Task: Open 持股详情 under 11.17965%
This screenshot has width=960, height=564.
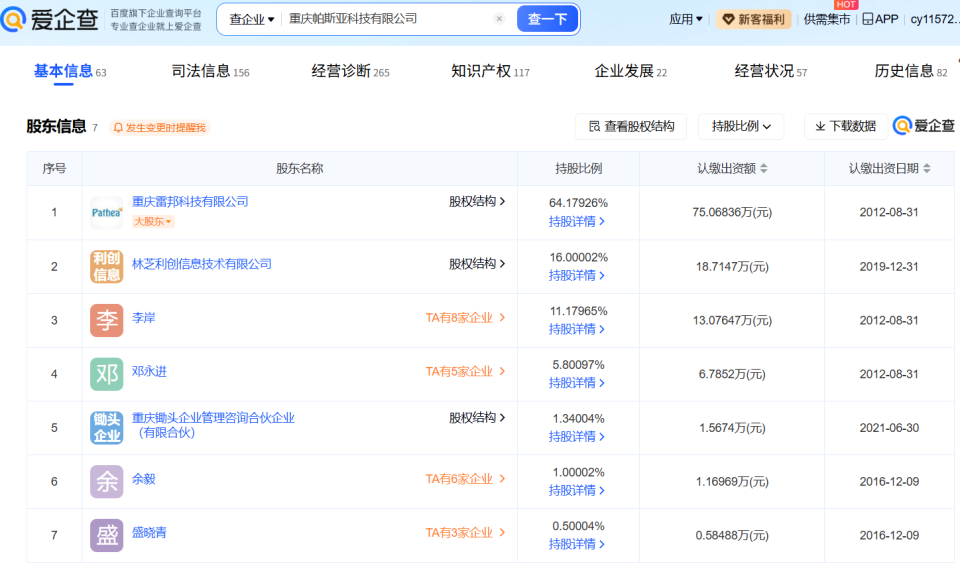Action: [577, 329]
